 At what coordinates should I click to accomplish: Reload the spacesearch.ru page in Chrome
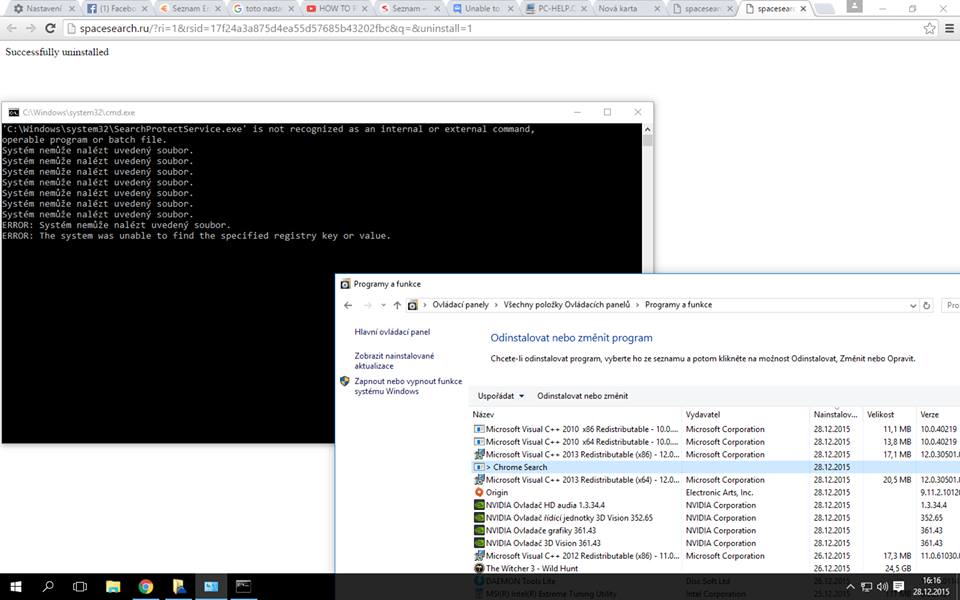tap(50, 28)
